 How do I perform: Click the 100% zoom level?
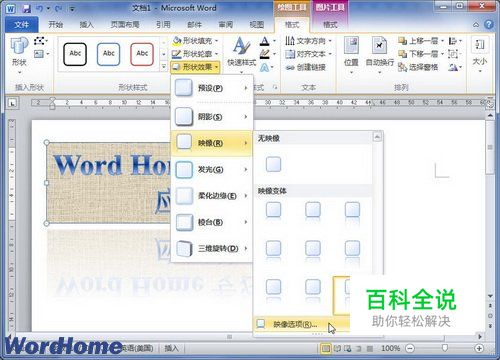coord(391,348)
